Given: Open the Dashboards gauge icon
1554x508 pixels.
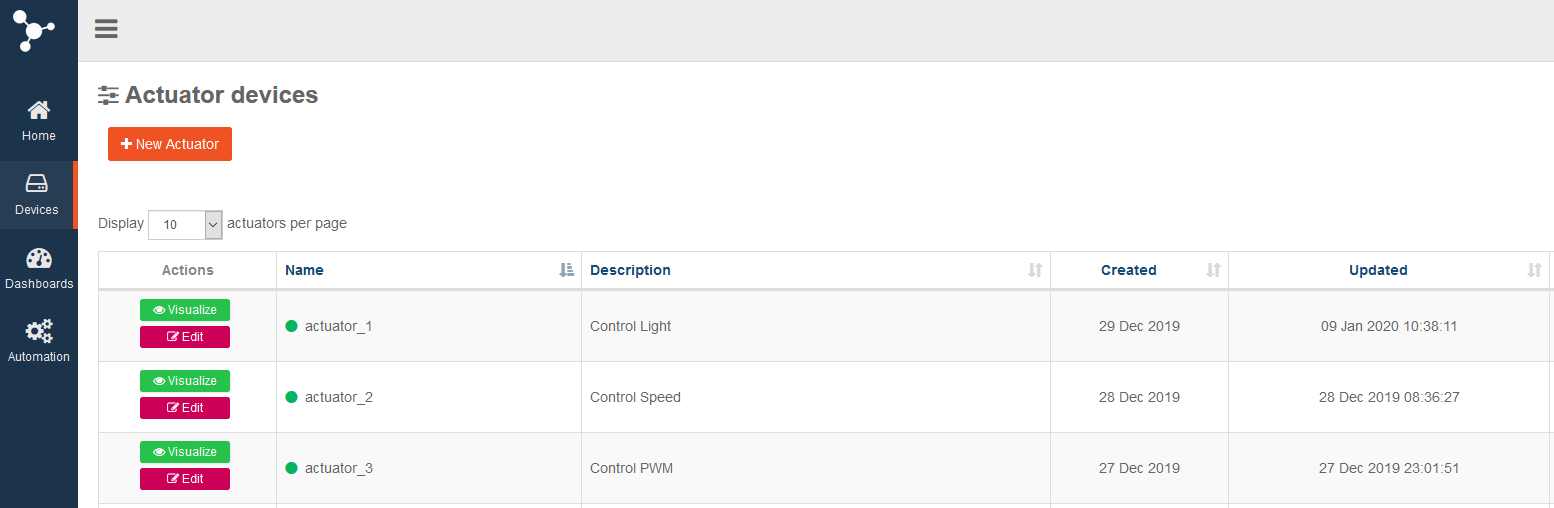Looking at the screenshot, I should 39,258.
